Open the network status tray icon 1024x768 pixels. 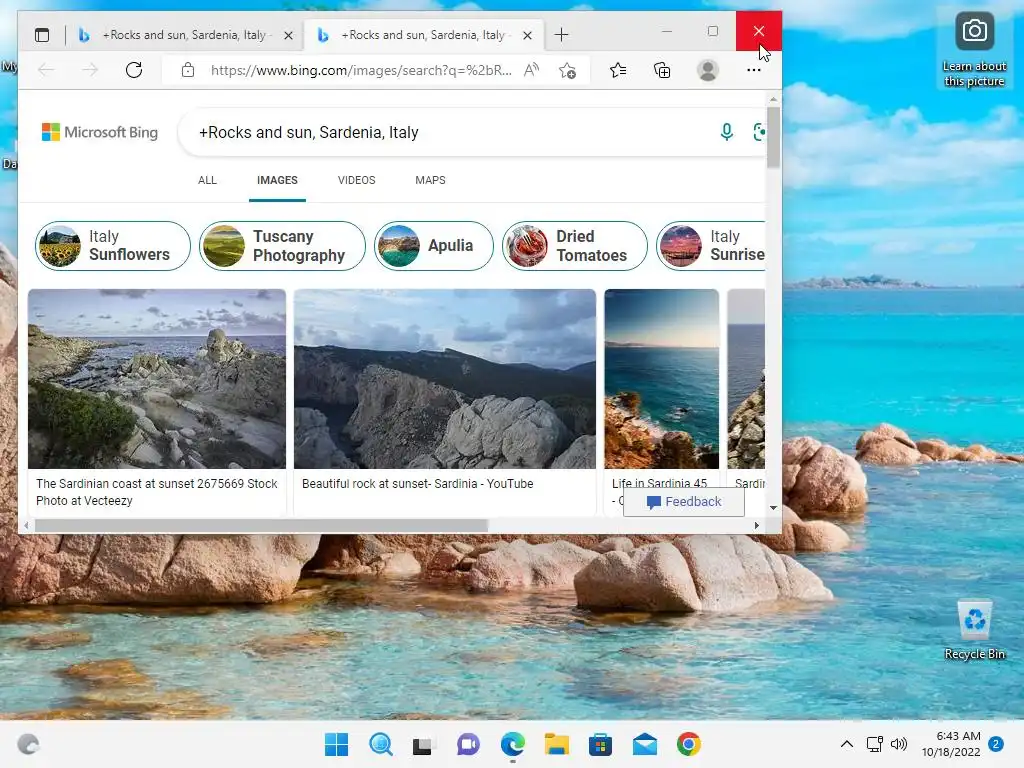874,744
